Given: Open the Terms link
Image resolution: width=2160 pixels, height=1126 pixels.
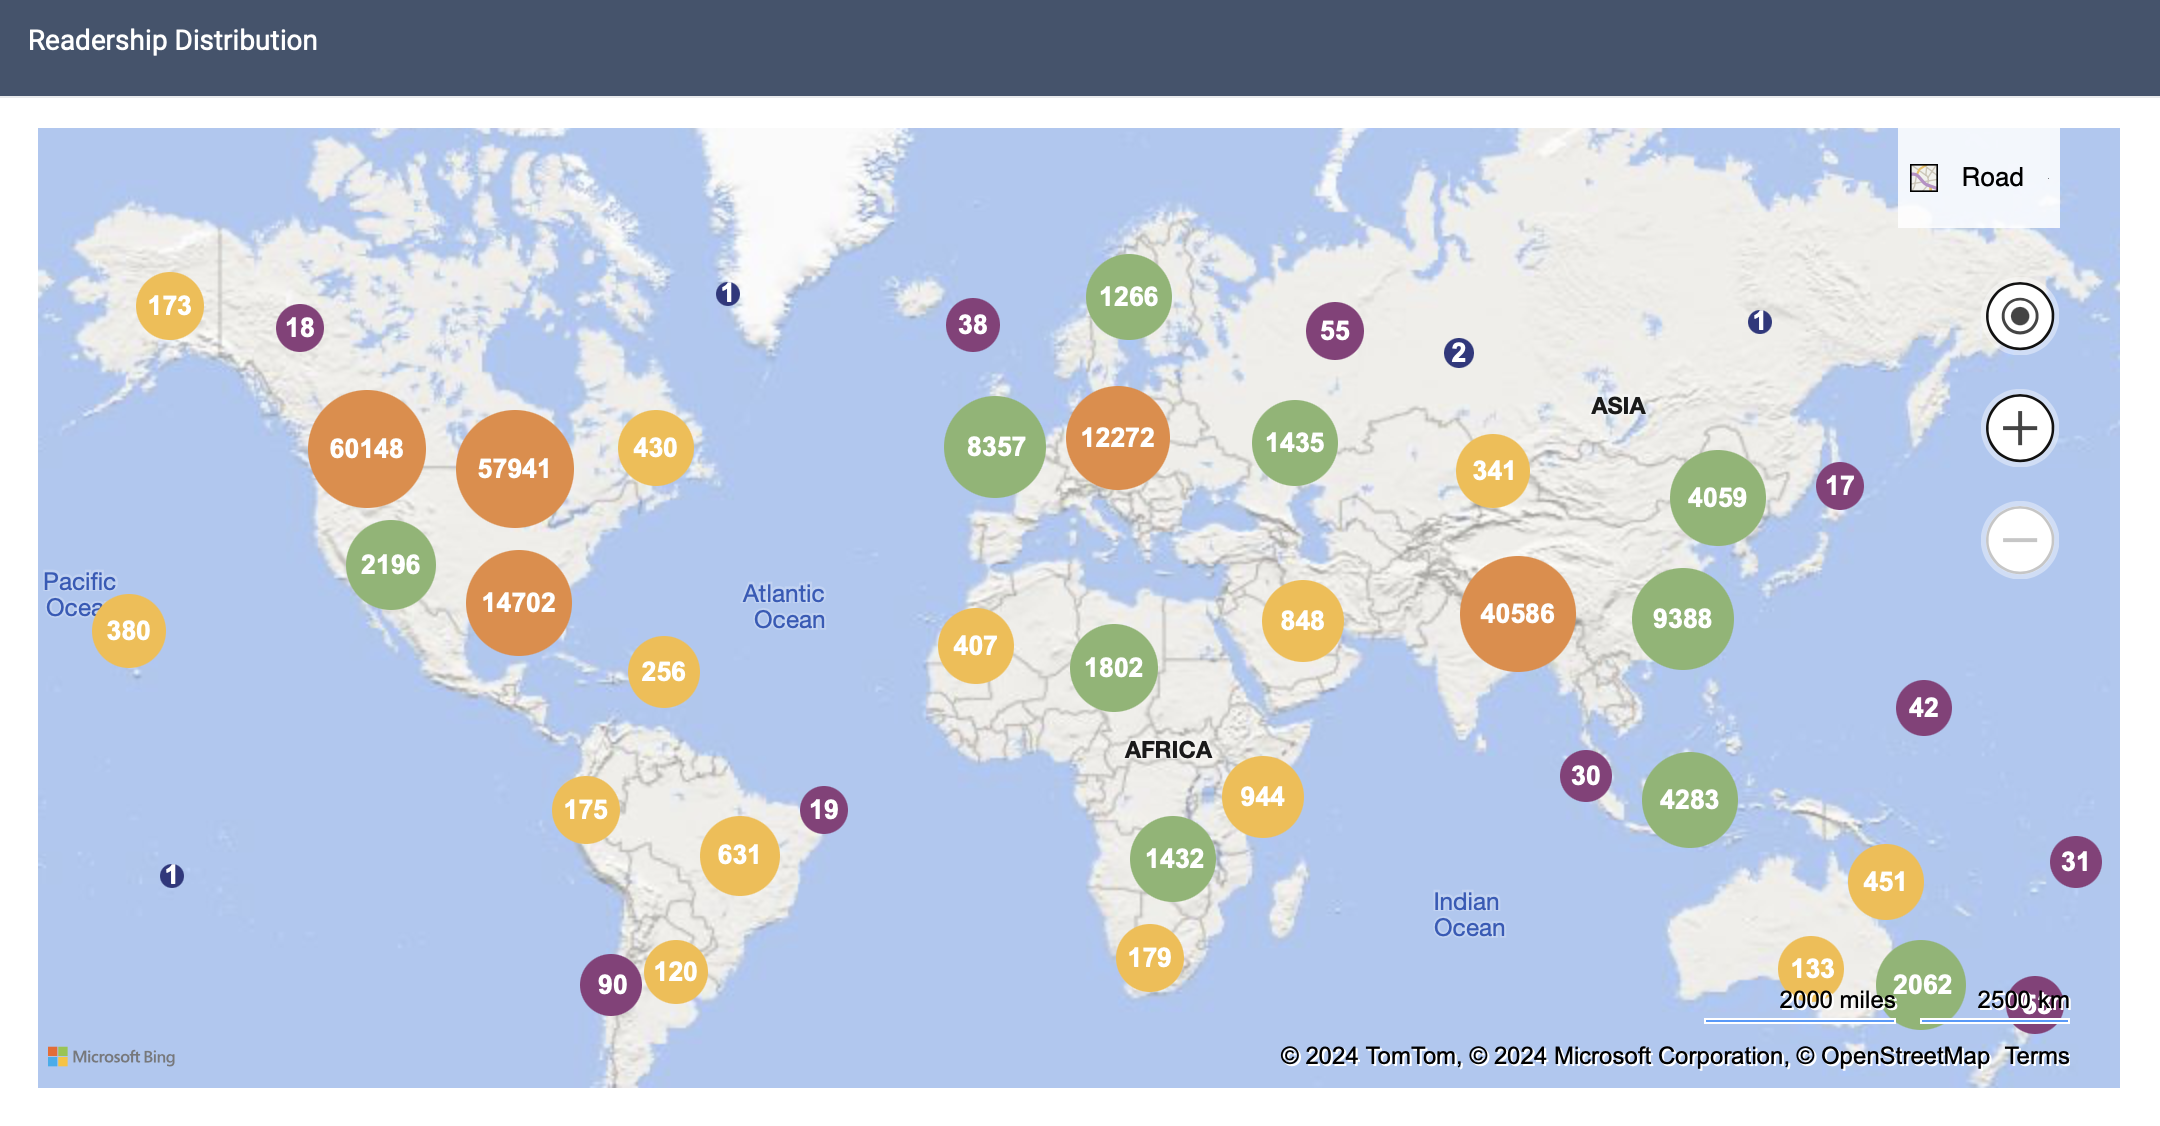Looking at the screenshot, I should coord(2036,1056).
